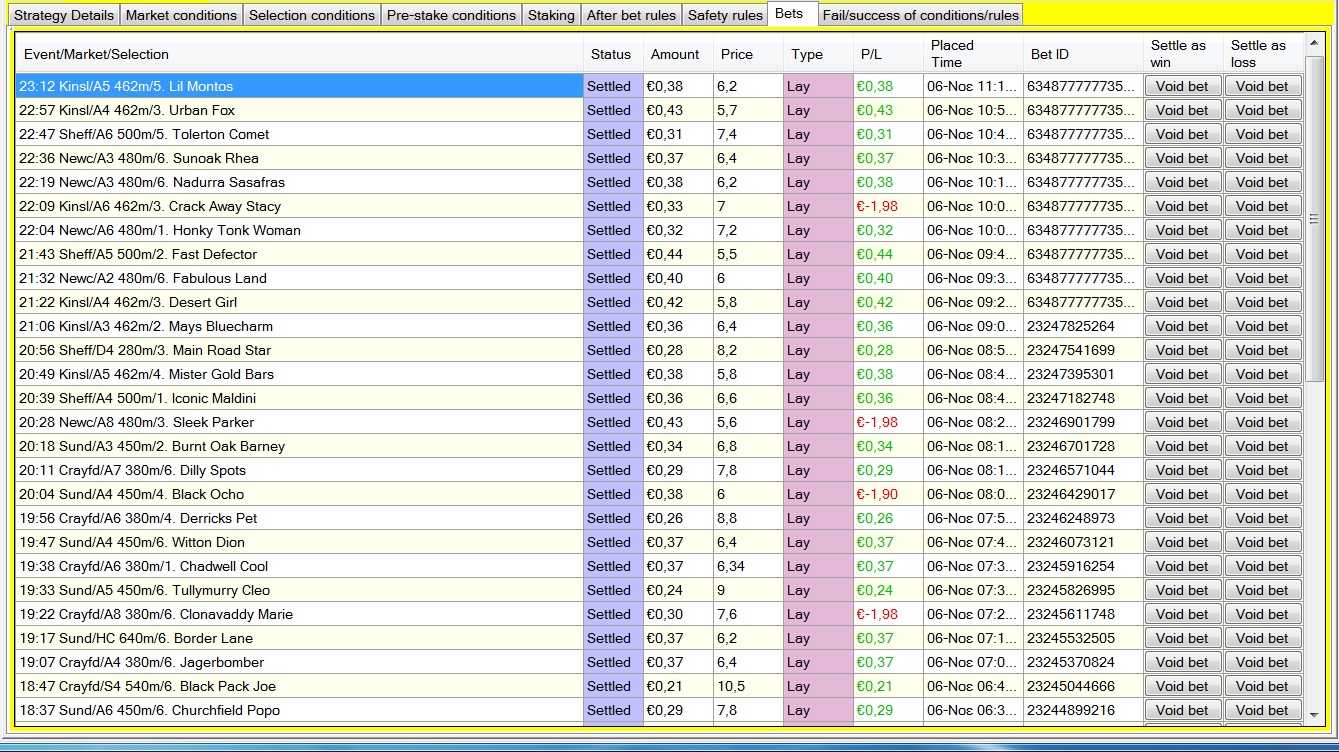Viewport: 1339px width, 752px height.
Task: Click Settle as win for Crack Away Stacy
Action: point(1182,206)
